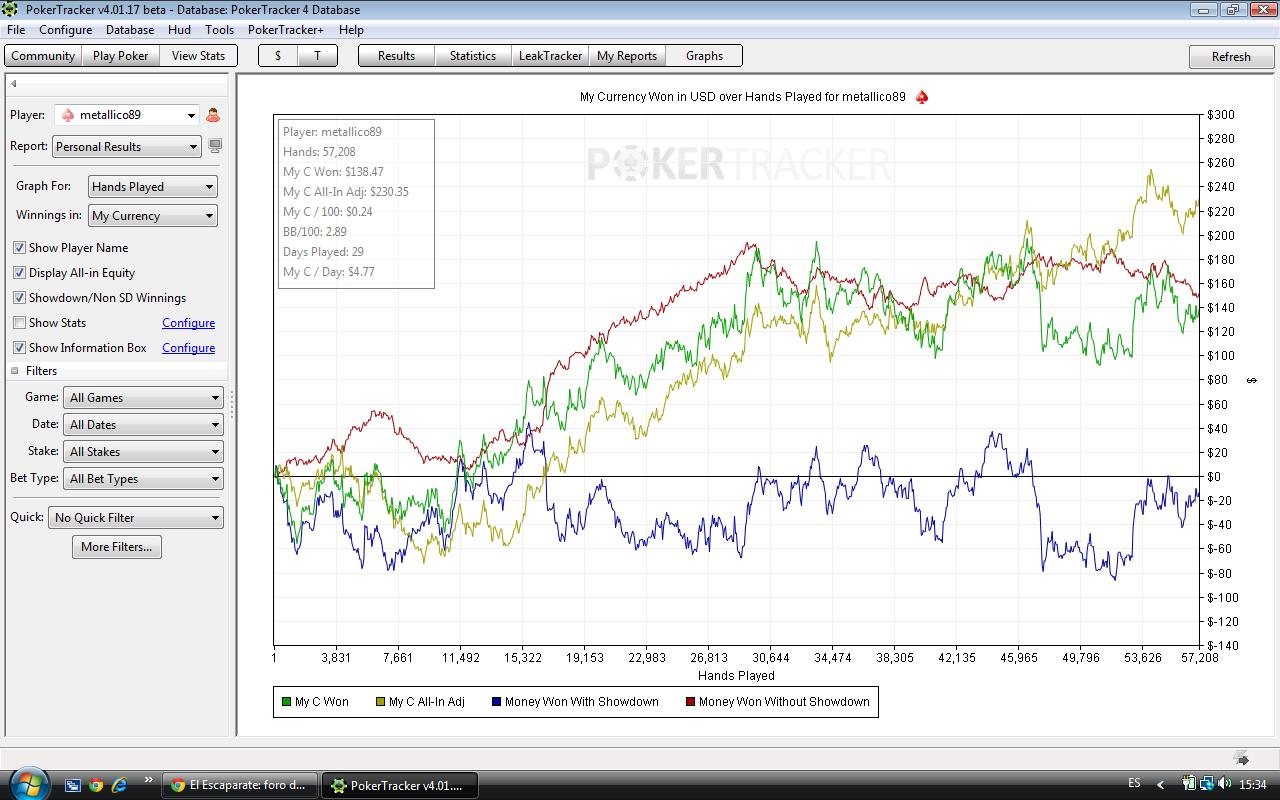Click the 15:34 clock in the tray
Image resolution: width=1280 pixels, height=800 pixels.
click(1252, 784)
